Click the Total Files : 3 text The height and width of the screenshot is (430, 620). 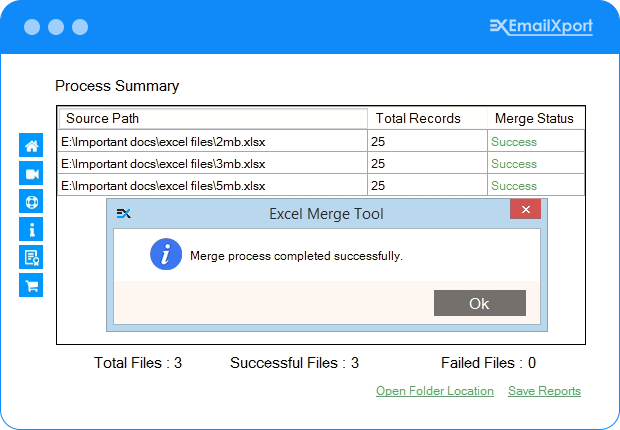pos(138,363)
